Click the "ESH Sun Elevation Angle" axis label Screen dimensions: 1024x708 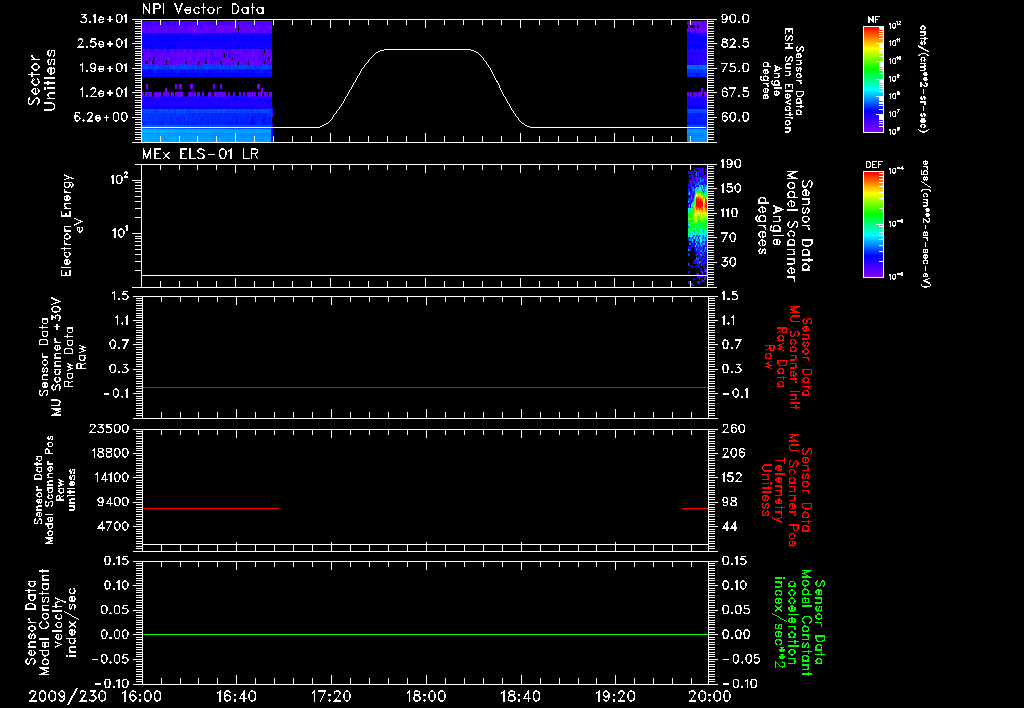click(782, 80)
